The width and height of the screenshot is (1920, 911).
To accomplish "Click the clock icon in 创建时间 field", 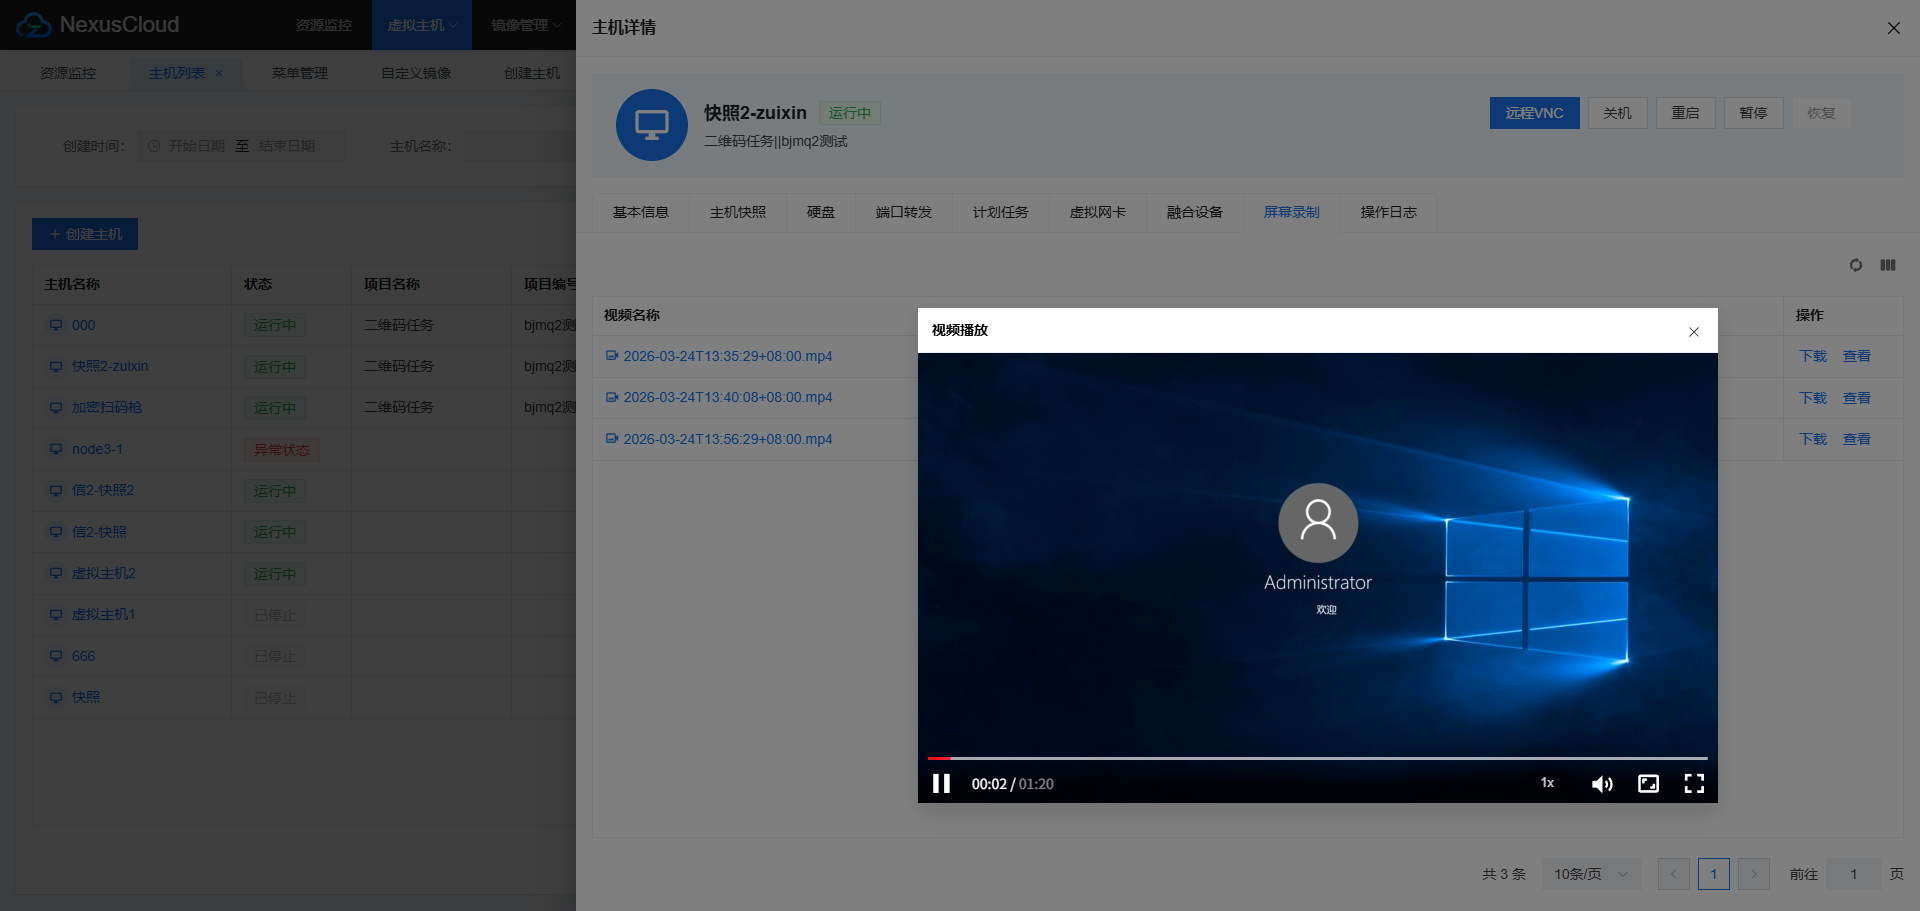I will [x=153, y=145].
